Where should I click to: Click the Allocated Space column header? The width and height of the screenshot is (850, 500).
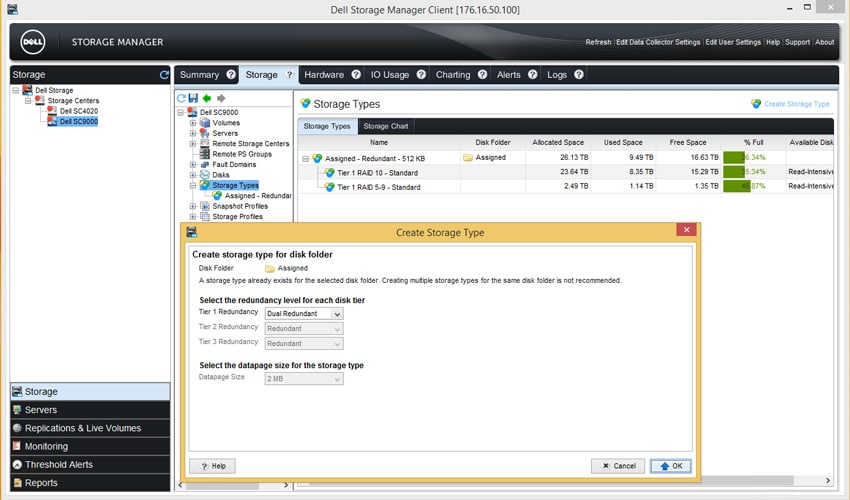(x=558, y=142)
